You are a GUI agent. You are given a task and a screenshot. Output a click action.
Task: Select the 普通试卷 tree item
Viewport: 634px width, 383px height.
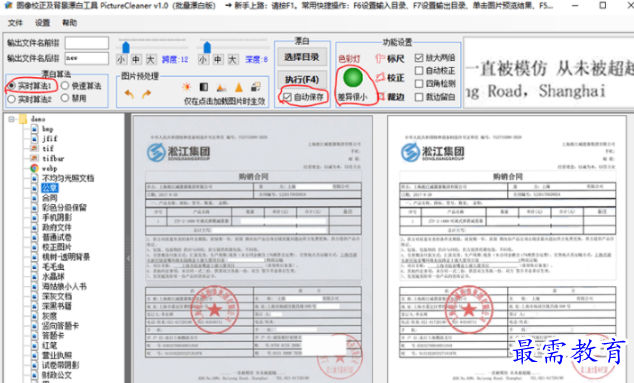point(57,237)
